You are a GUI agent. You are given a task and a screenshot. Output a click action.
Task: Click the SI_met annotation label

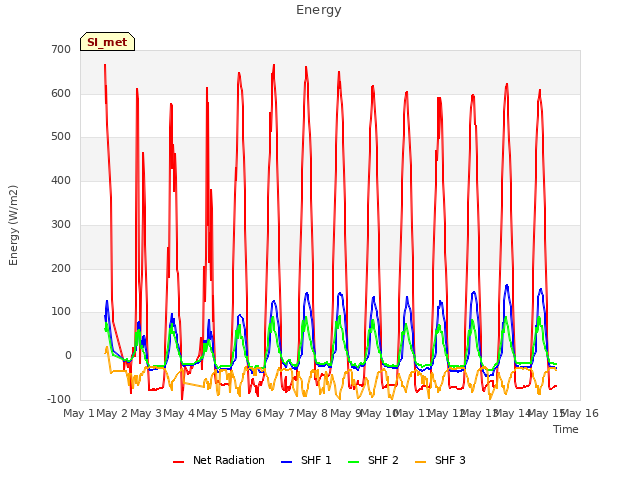(x=107, y=42)
